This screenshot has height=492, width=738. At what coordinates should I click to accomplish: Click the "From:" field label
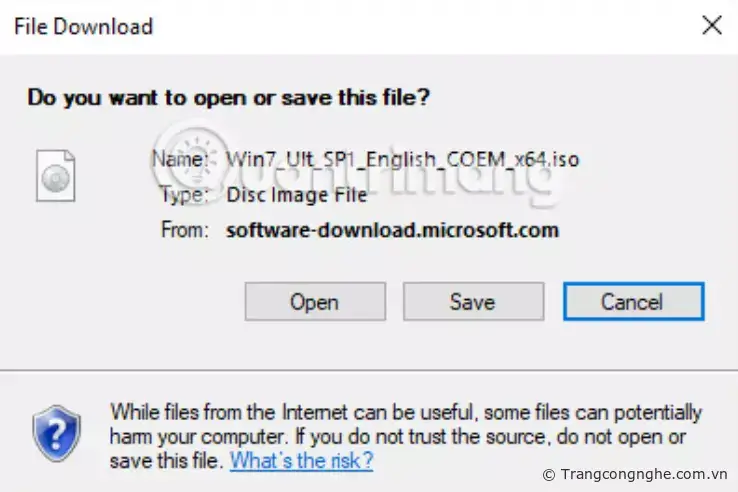coord(184,230)
